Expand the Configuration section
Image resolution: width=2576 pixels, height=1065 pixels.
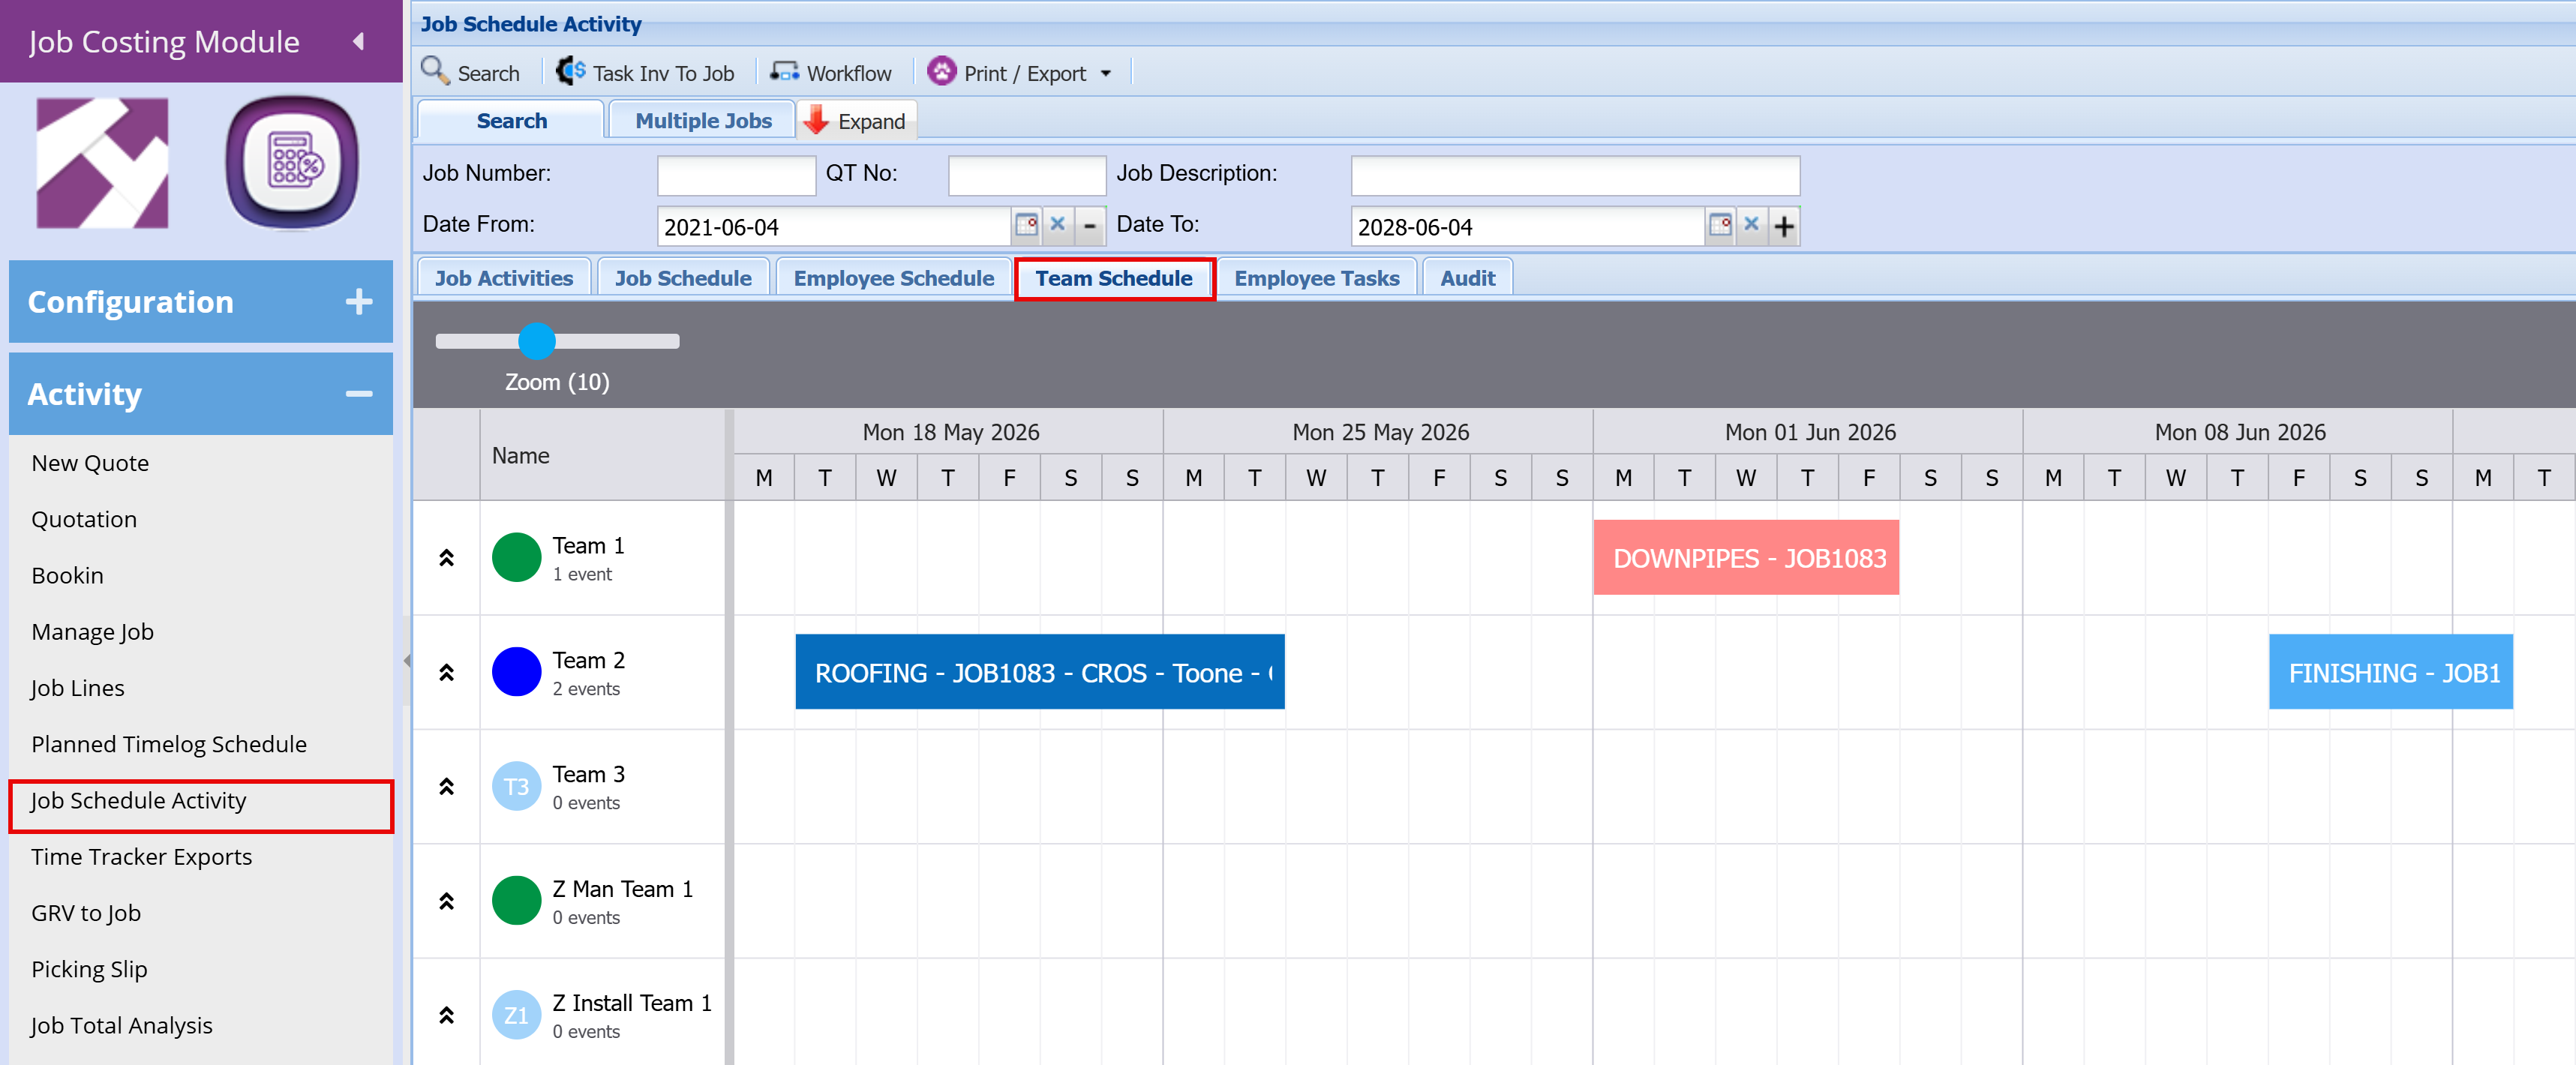359,302
